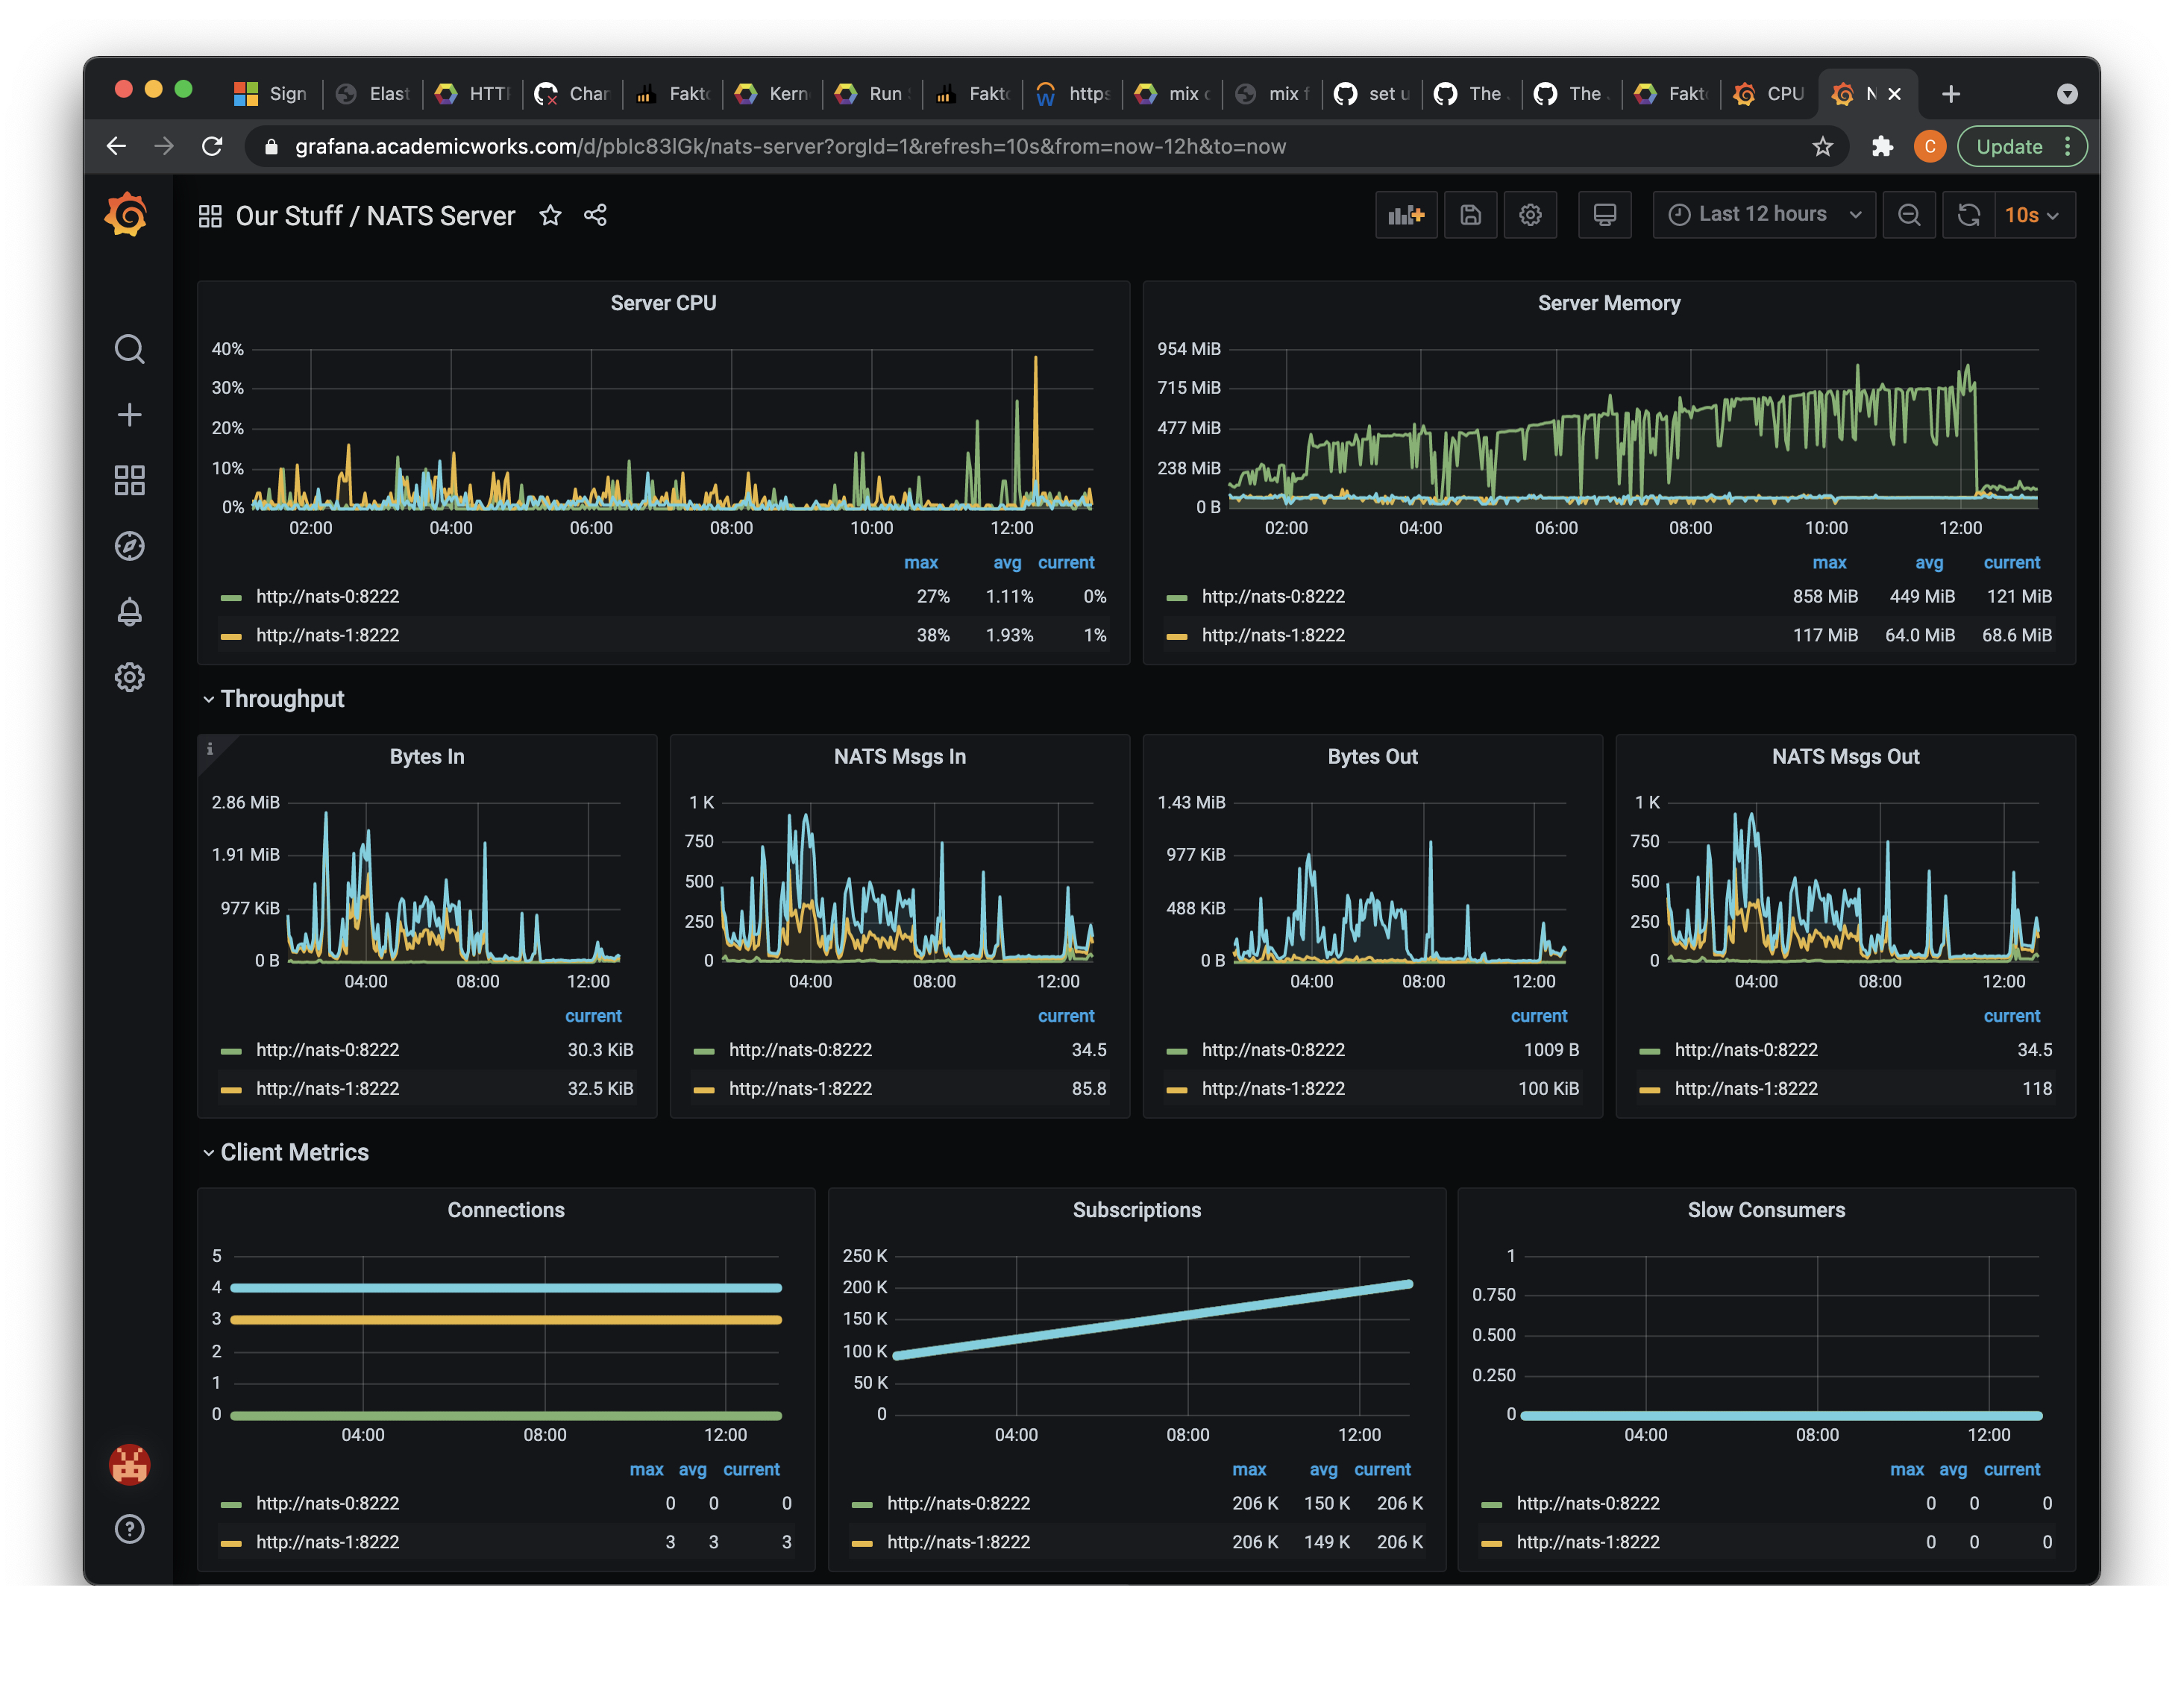This screenshot has width=2184, height=1696.
Task: Cycle view mode with monitor icon
Action: point(1604,215)
